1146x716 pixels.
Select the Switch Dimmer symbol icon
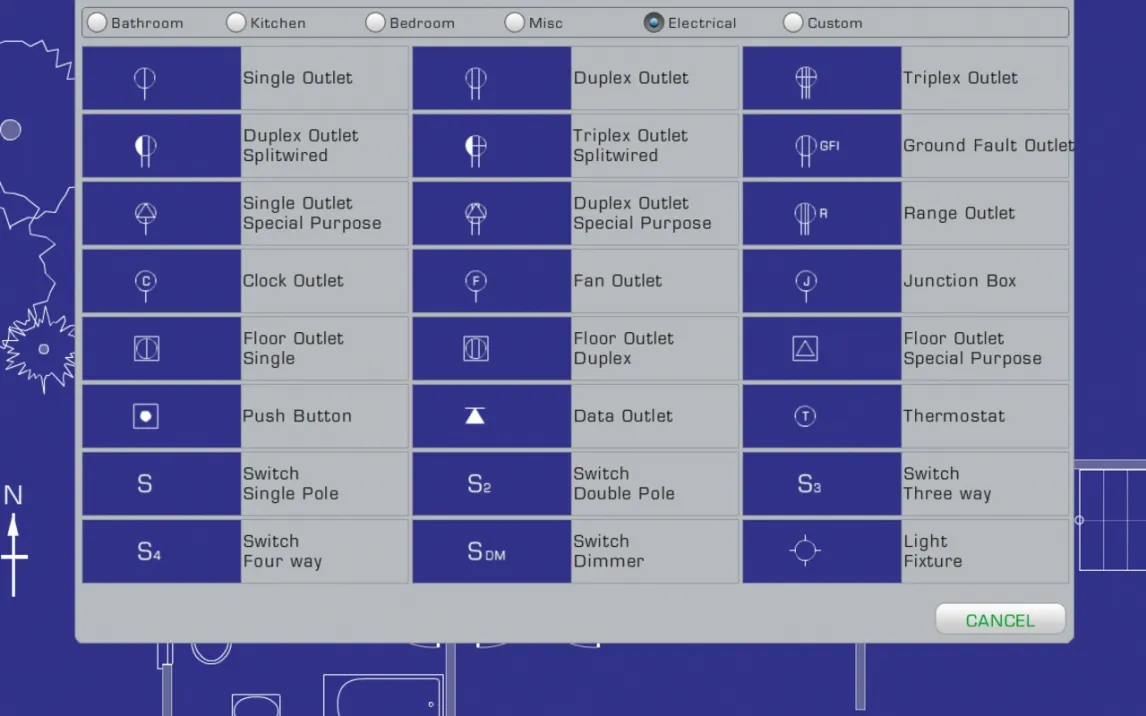[x=486, y=552]
